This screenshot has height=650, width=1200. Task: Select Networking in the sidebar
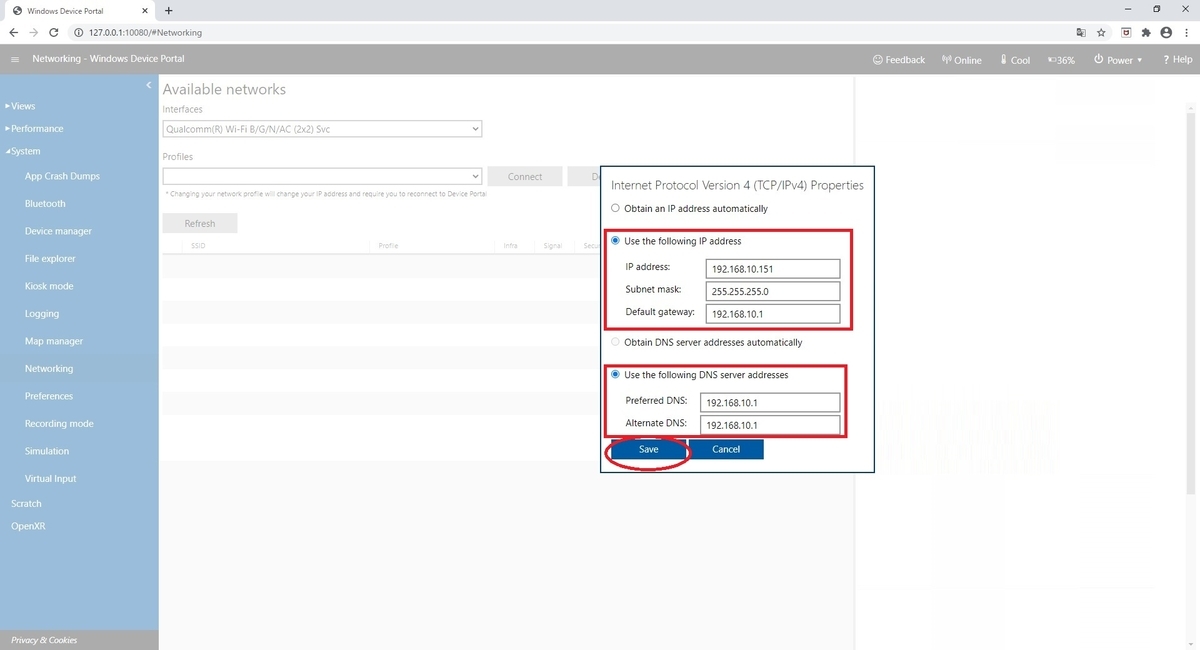pos(49,369)
